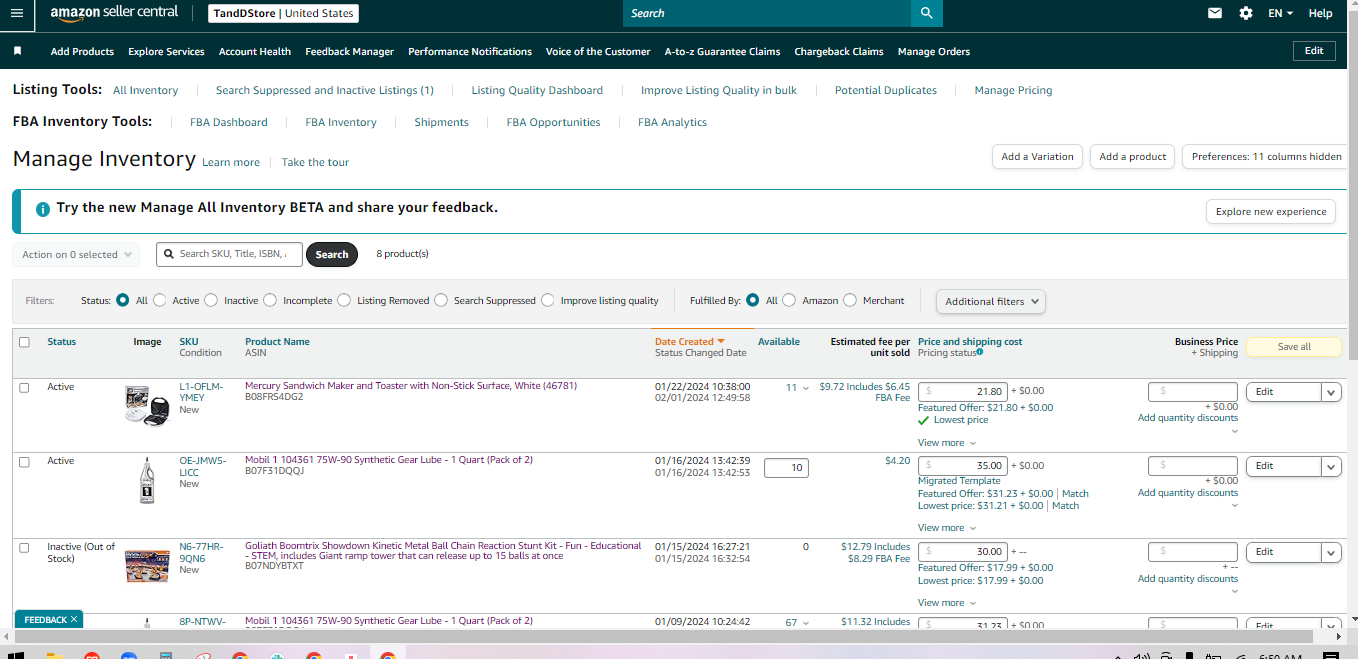
Task: Open Search Suppressed and Inactive Listings (1)
Action: point(325,90)
